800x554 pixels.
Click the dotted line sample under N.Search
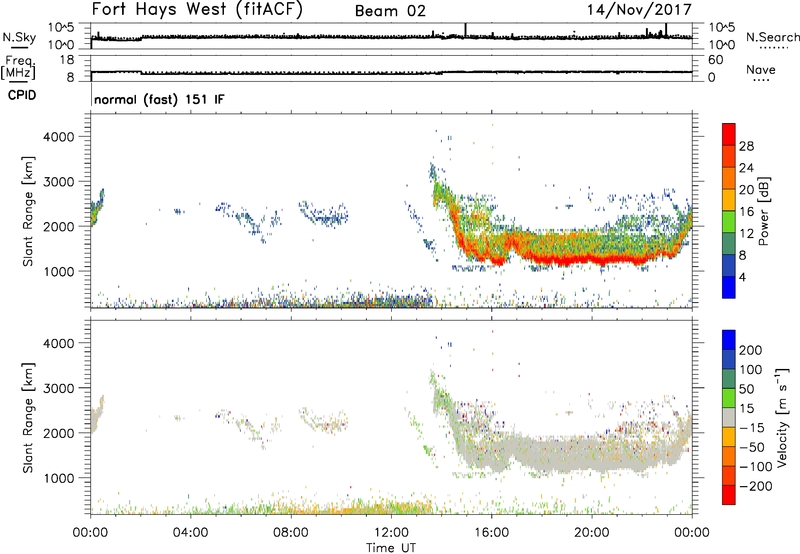pyautogui.click(x=773, y=48)
